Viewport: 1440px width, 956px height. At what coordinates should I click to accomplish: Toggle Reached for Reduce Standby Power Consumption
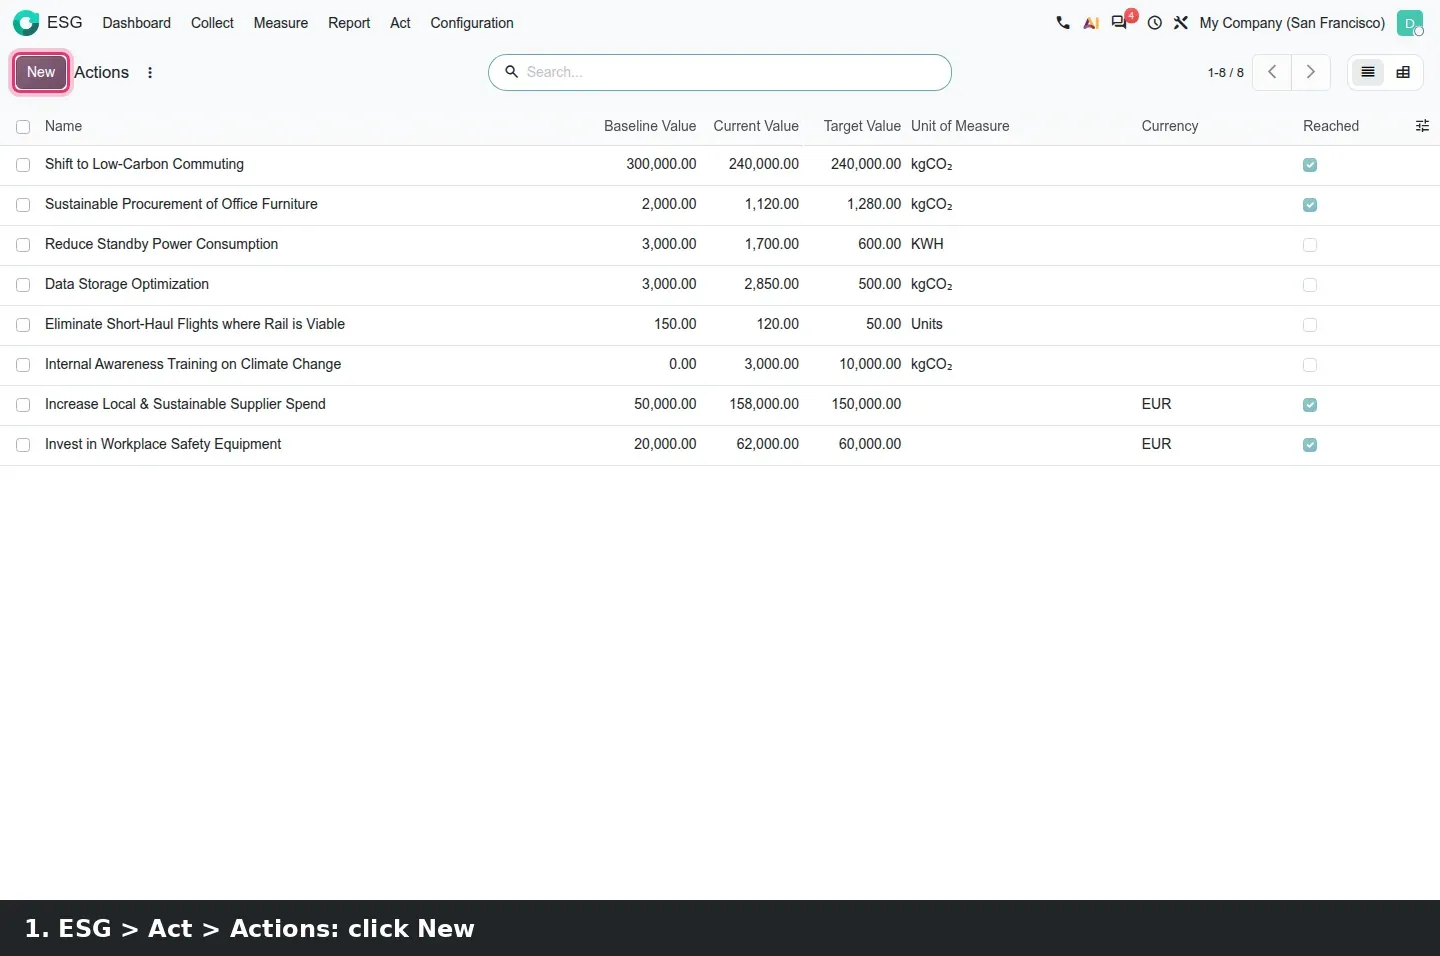point(1310,245)
